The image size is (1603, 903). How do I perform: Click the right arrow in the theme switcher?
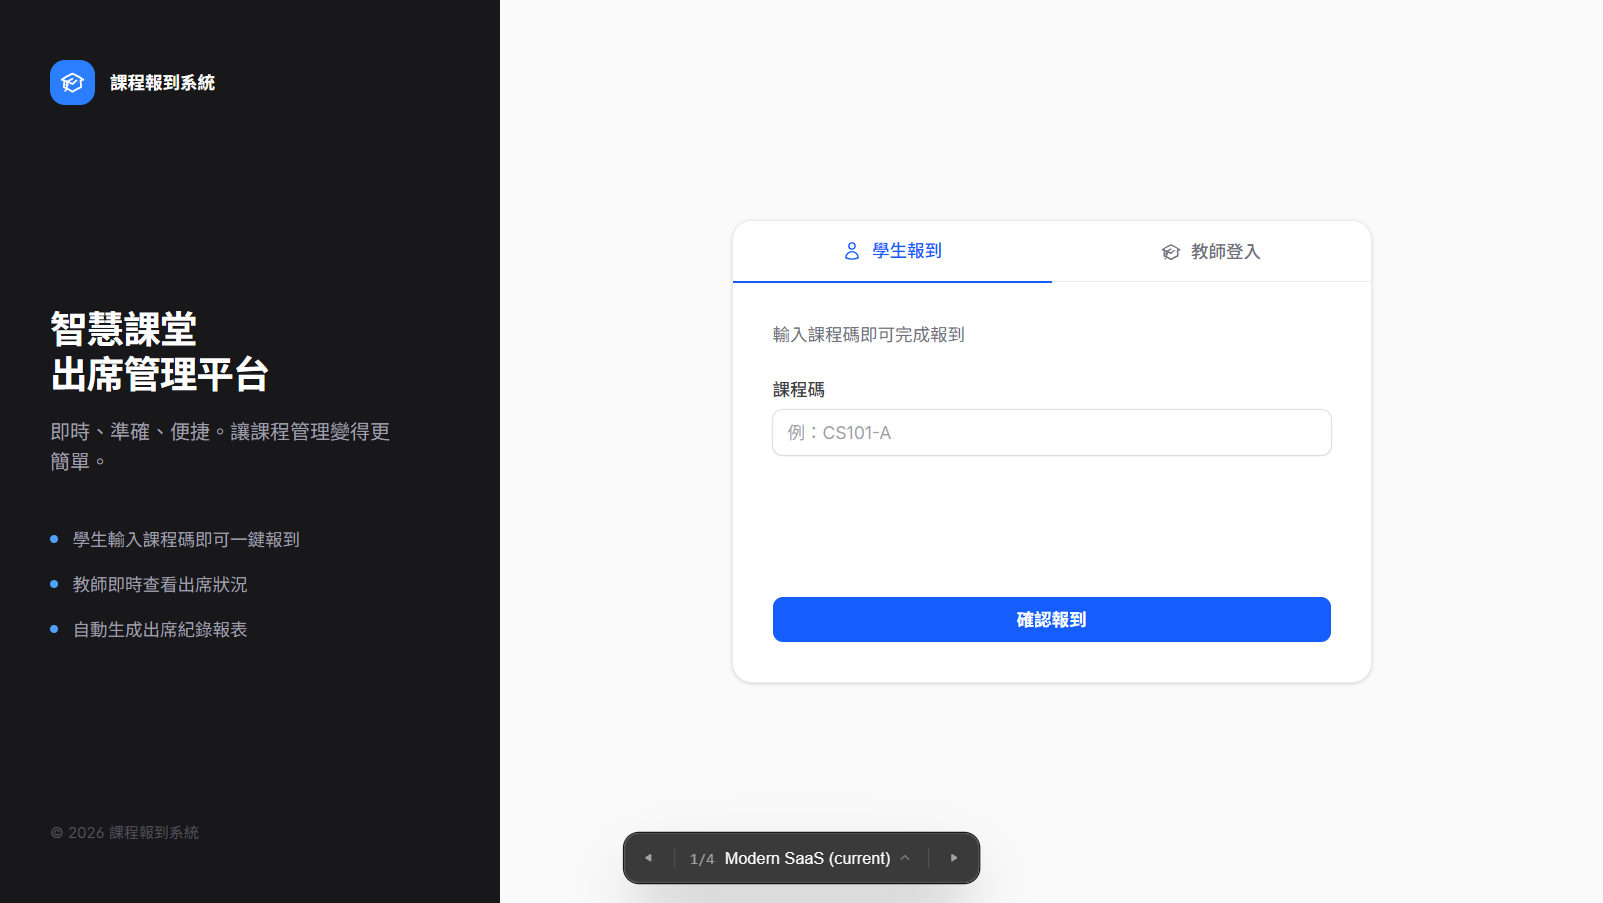tap(953, 857)
